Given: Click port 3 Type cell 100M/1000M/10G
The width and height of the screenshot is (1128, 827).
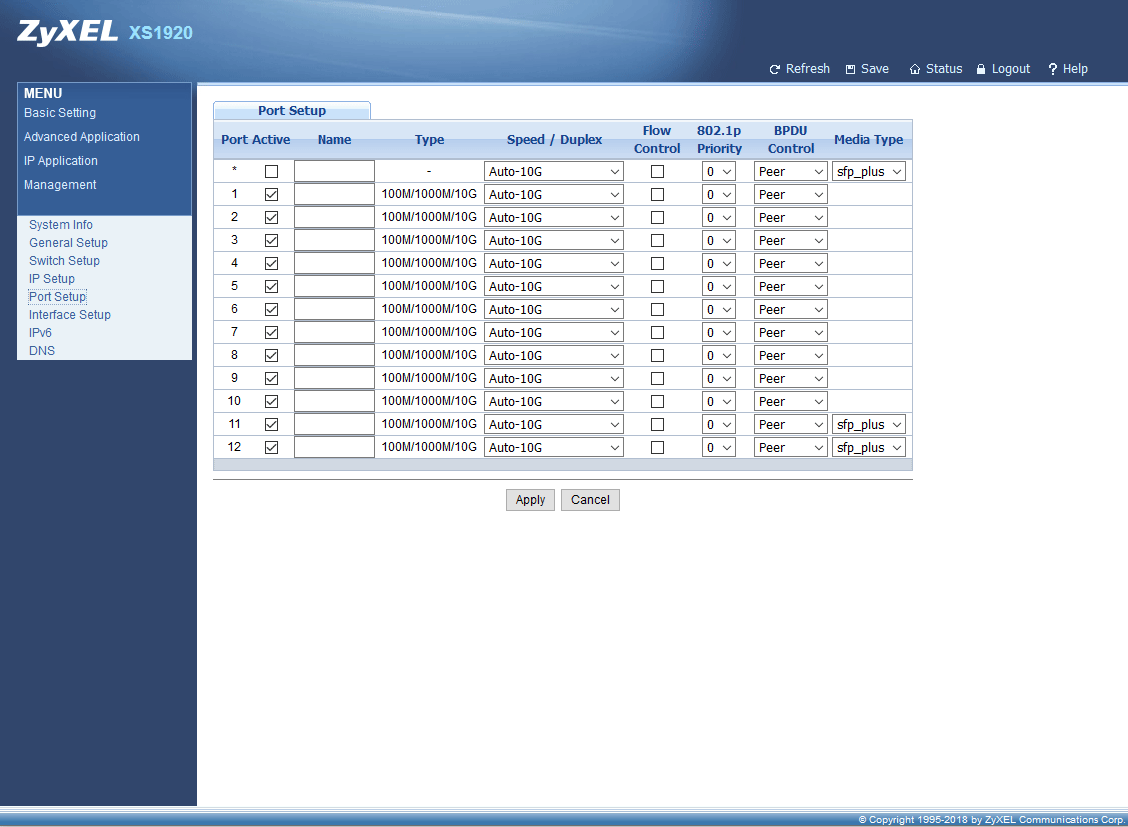Looking at the screenshot, I should coord(429,240).
